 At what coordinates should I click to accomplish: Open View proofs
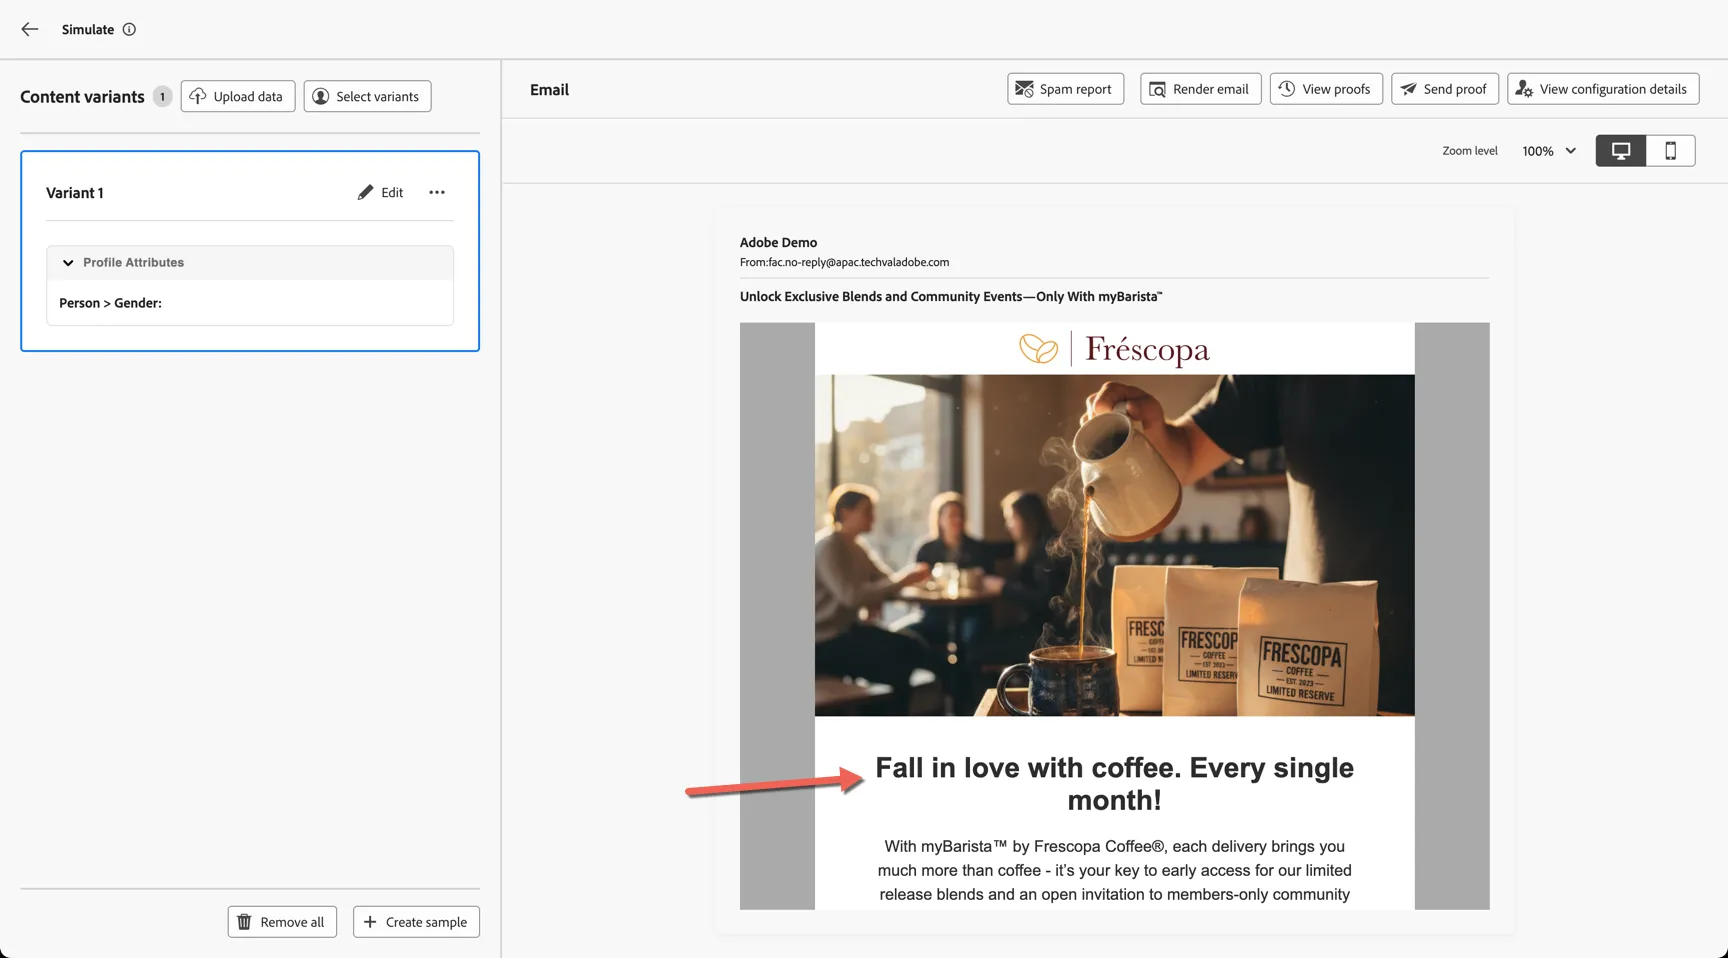pyautogui.click(x=1326, y=89)
